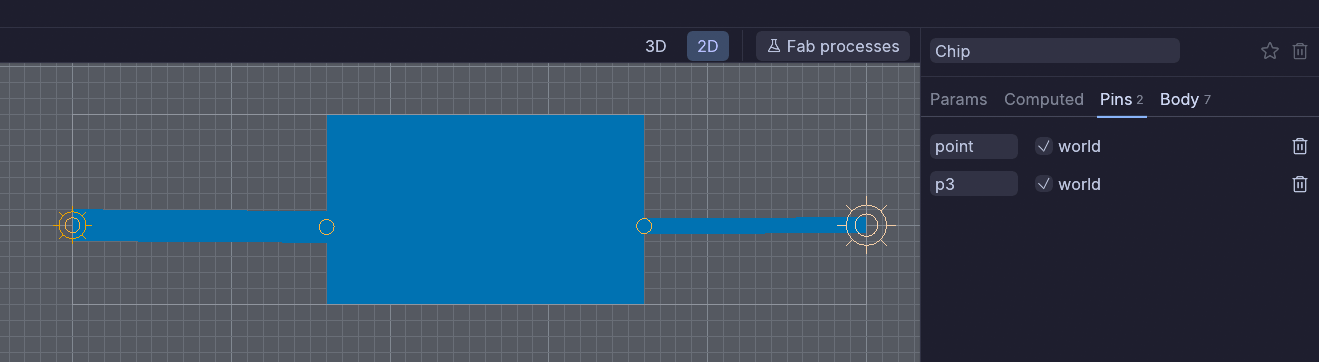The width and height of the screenshot is (1319, 362).
Task: Switch to 3D view
Action: 655,46
